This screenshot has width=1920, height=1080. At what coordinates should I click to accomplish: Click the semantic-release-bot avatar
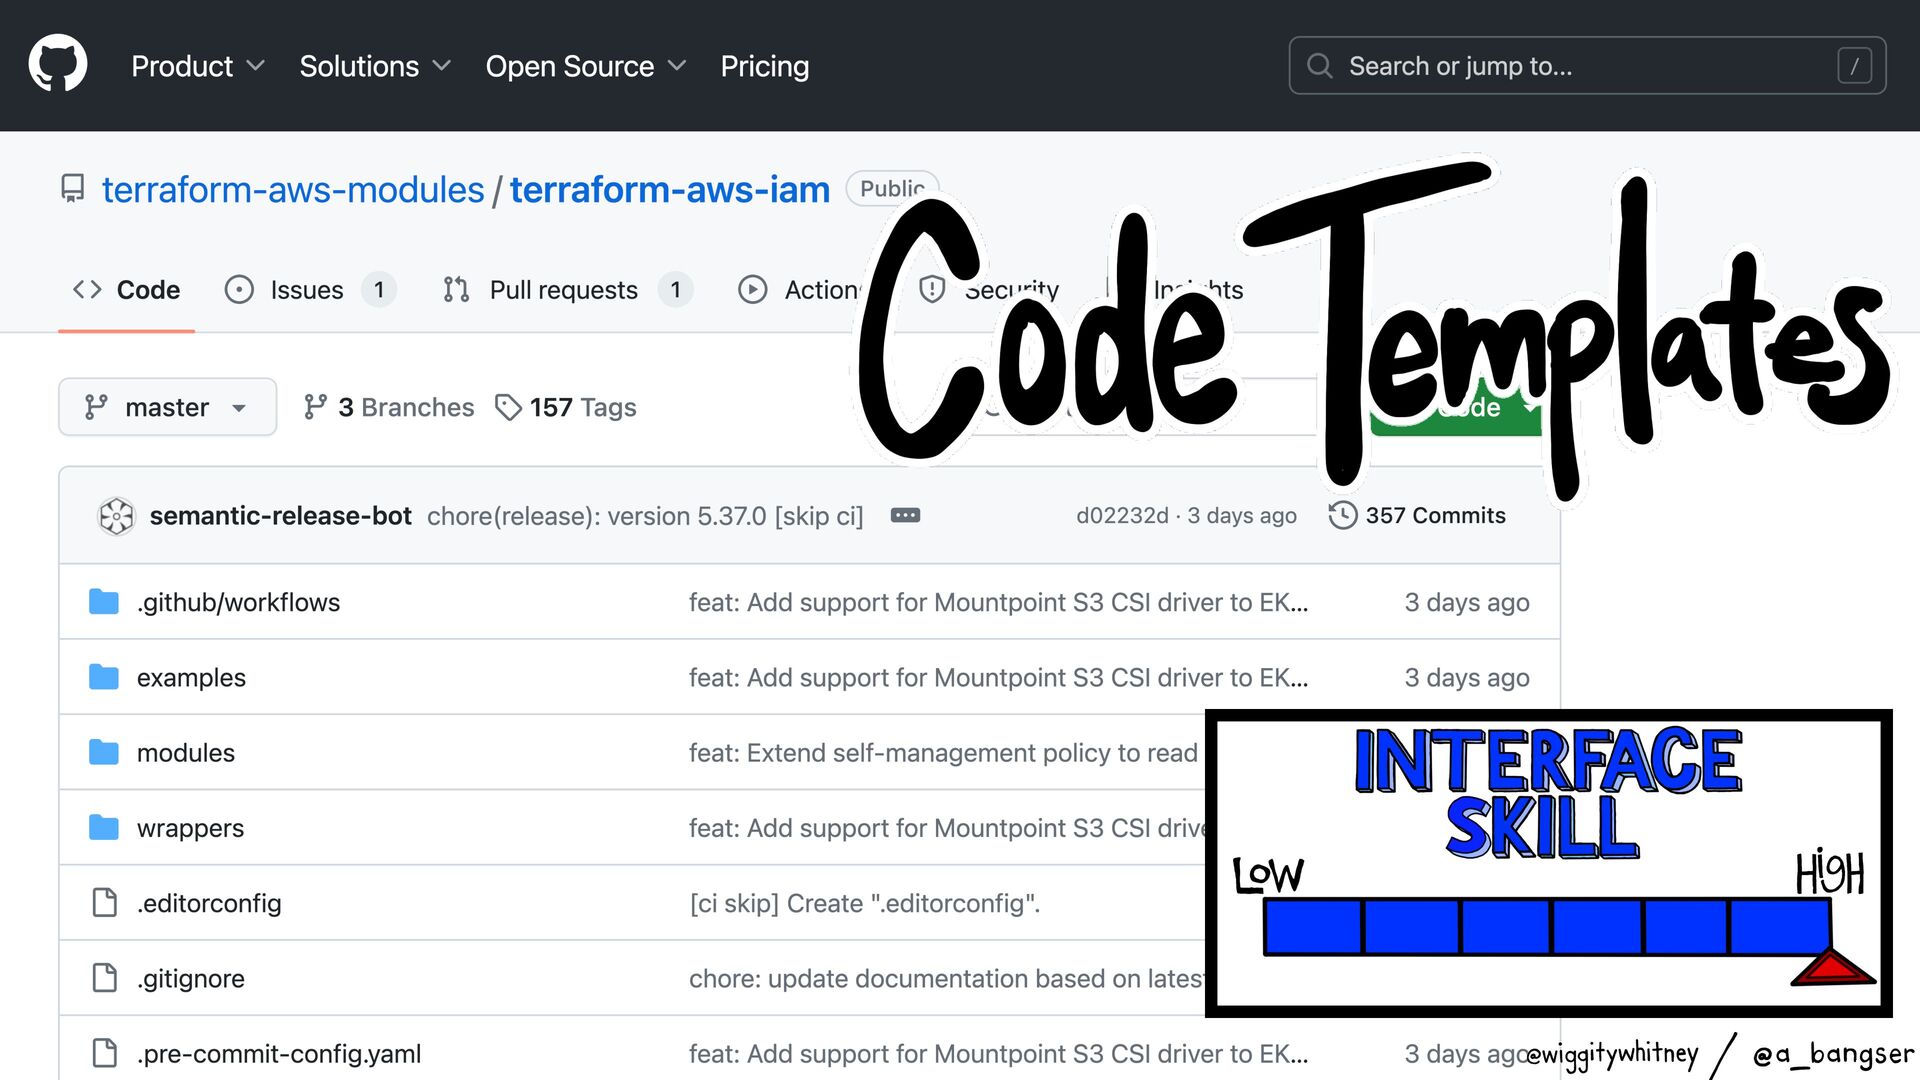pos(116,516)
